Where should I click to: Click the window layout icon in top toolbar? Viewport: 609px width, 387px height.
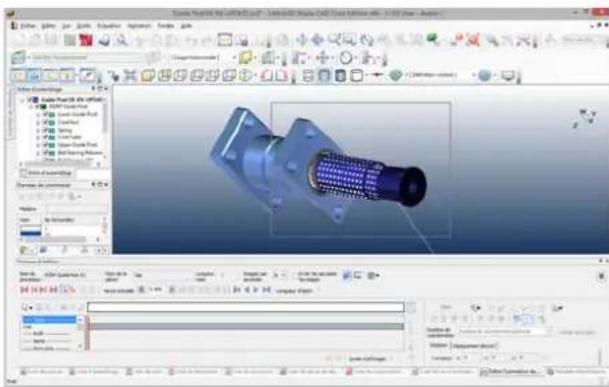(225, 40)
